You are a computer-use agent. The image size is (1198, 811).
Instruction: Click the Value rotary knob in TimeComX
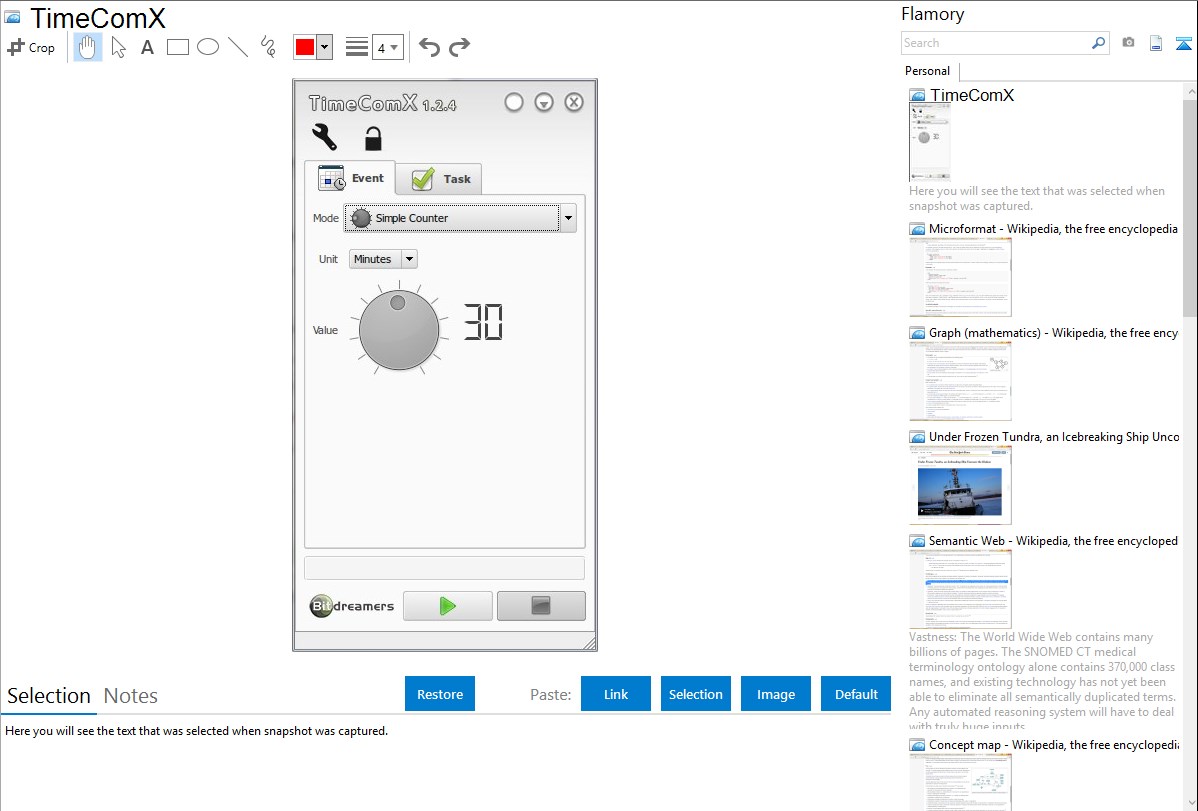(x=399, y=330)
